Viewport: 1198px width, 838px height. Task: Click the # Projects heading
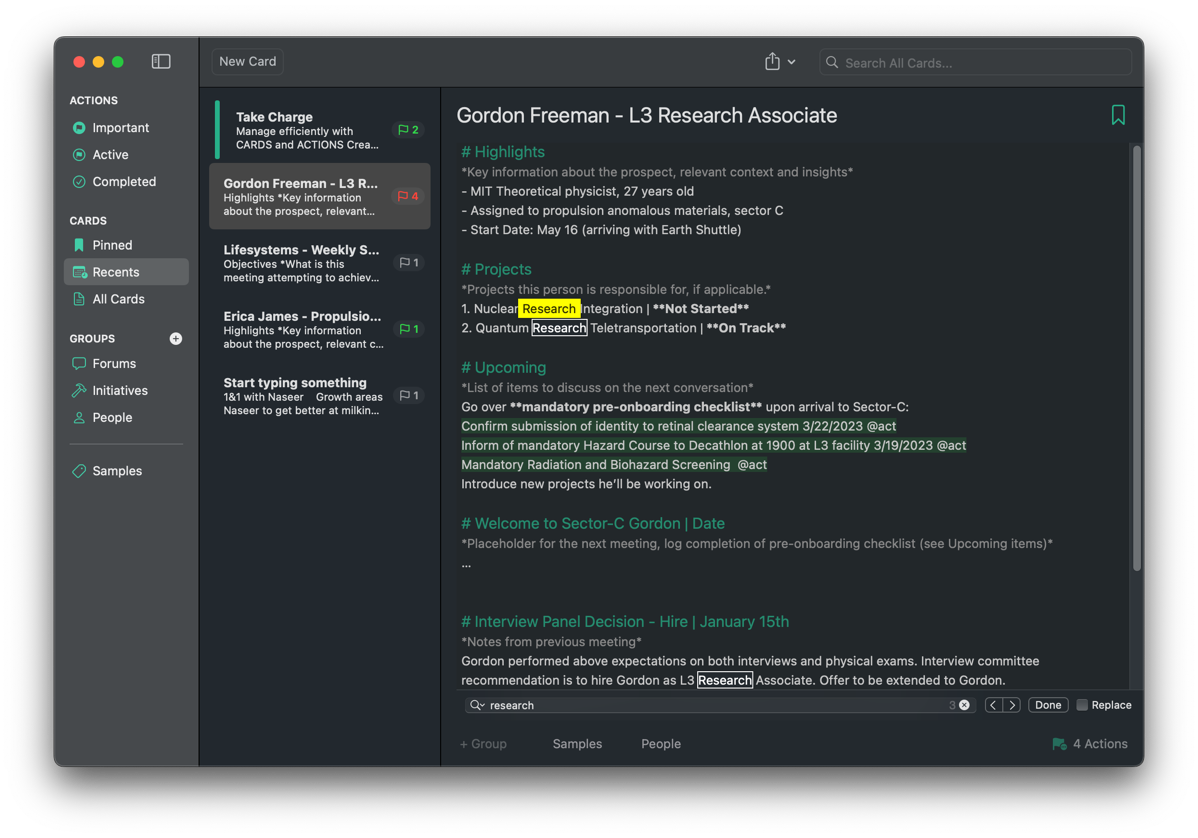tap(496, 269)
